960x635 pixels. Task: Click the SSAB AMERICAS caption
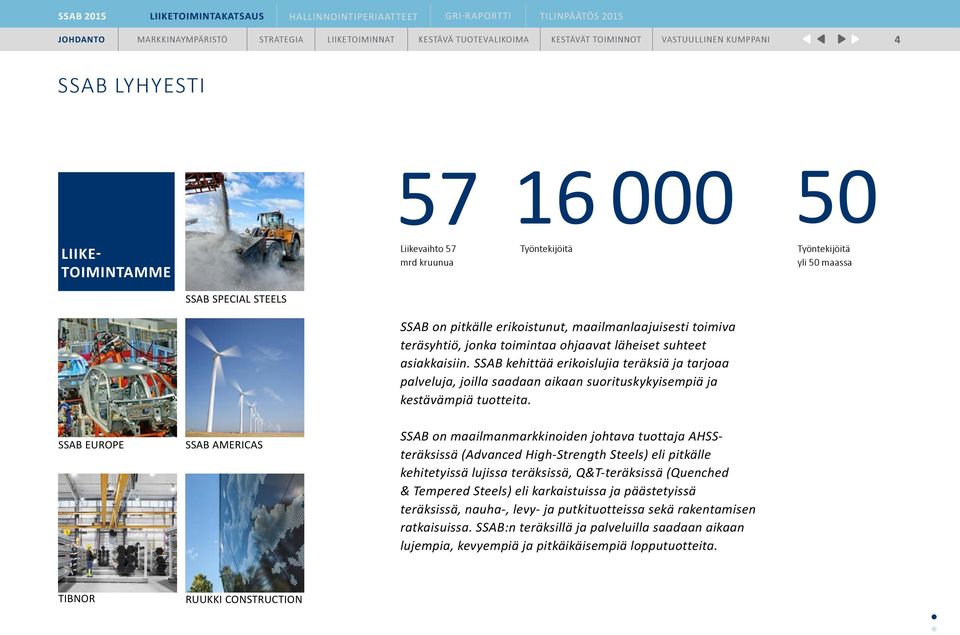click(224, 445)
